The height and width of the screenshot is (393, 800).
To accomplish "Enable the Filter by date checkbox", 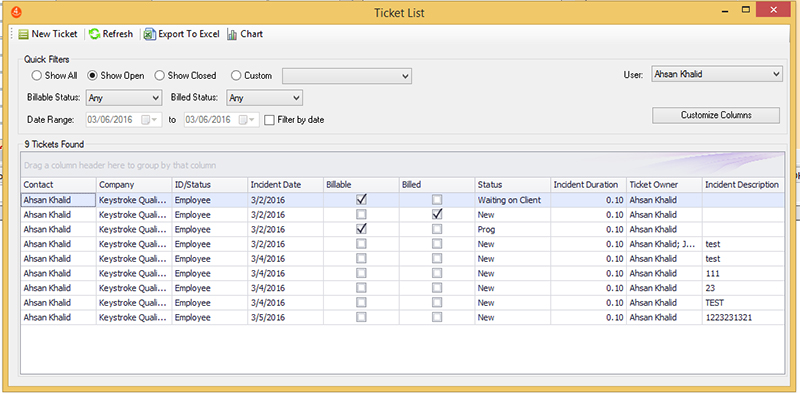I will point(269,120).
